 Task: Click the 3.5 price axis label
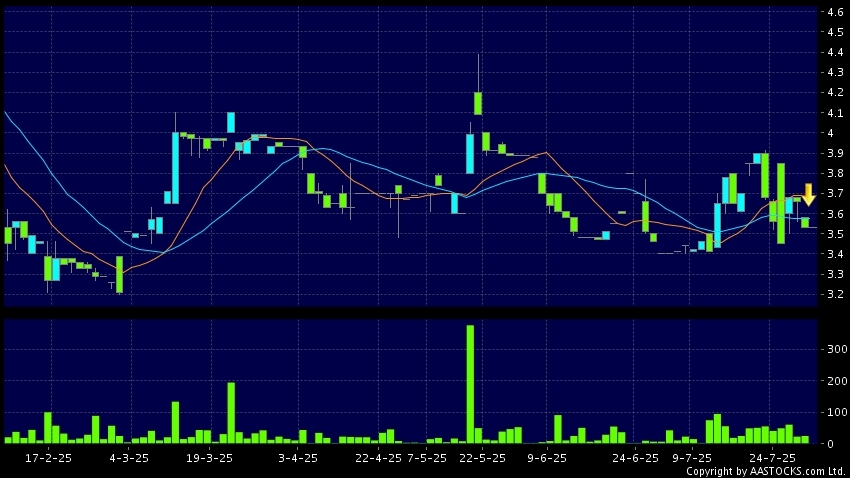point(835,234)
